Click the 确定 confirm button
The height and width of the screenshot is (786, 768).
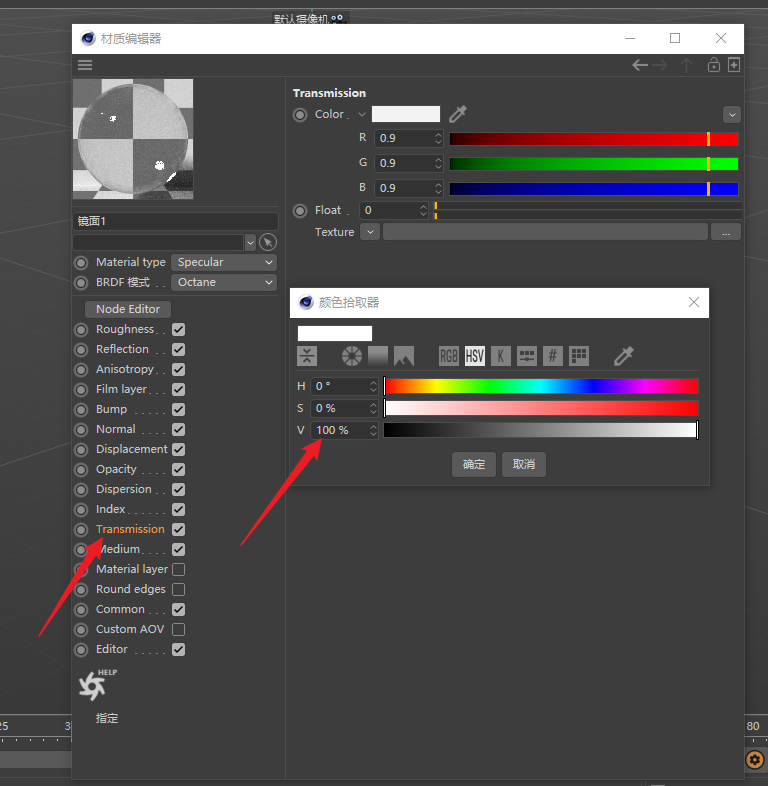tap(474, 464)
